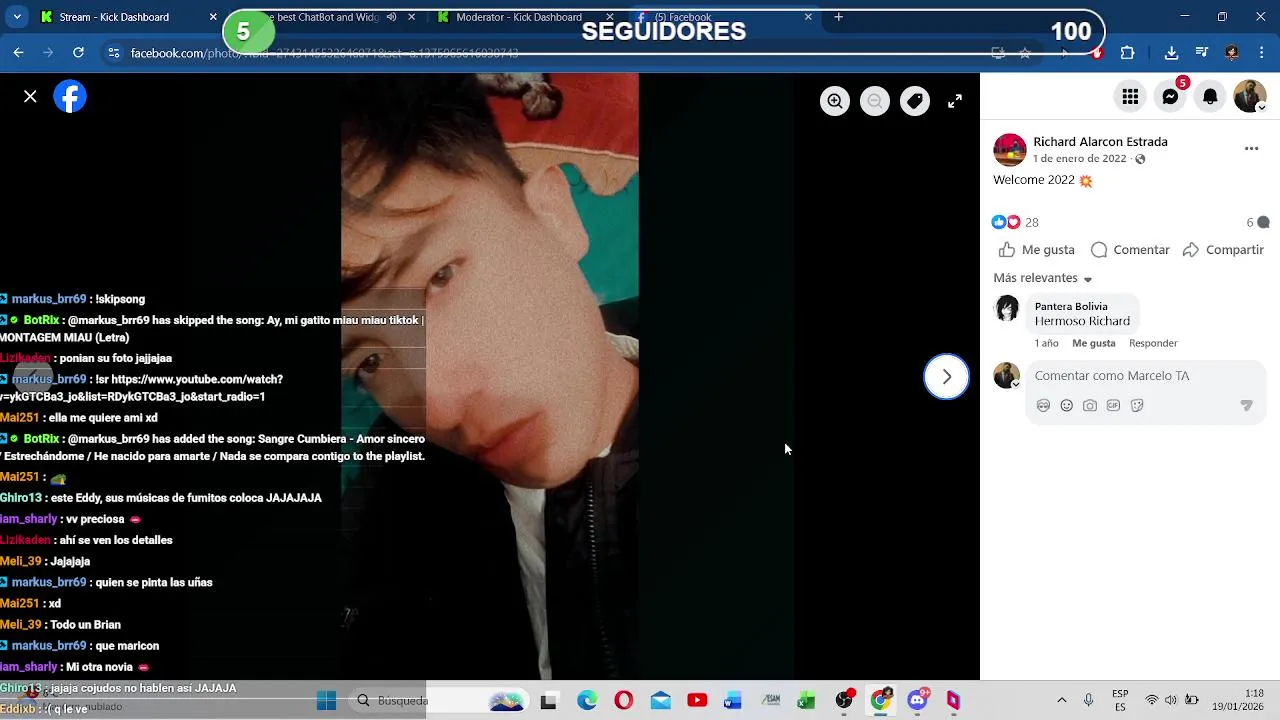Zoom in on the photo
Screen dimensions: 1280x720
coord(835,101)
